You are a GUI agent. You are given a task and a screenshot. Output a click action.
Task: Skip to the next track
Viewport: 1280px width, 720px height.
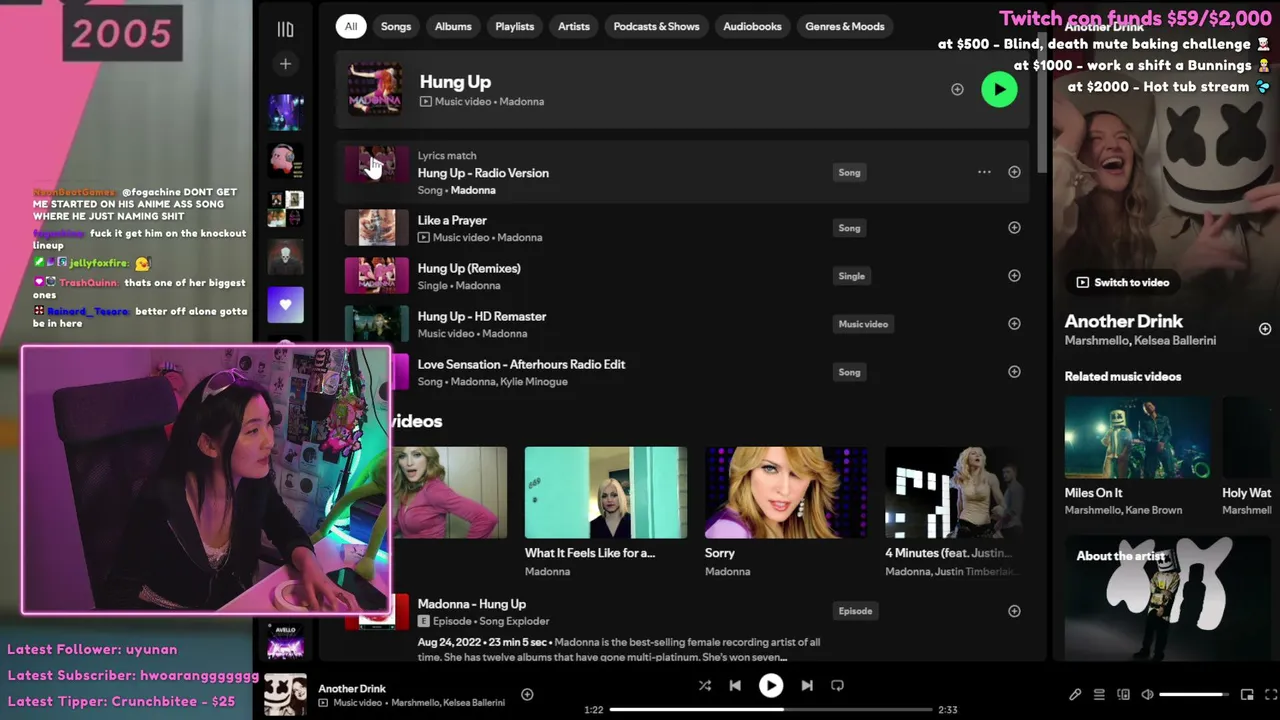click(807, 685)
